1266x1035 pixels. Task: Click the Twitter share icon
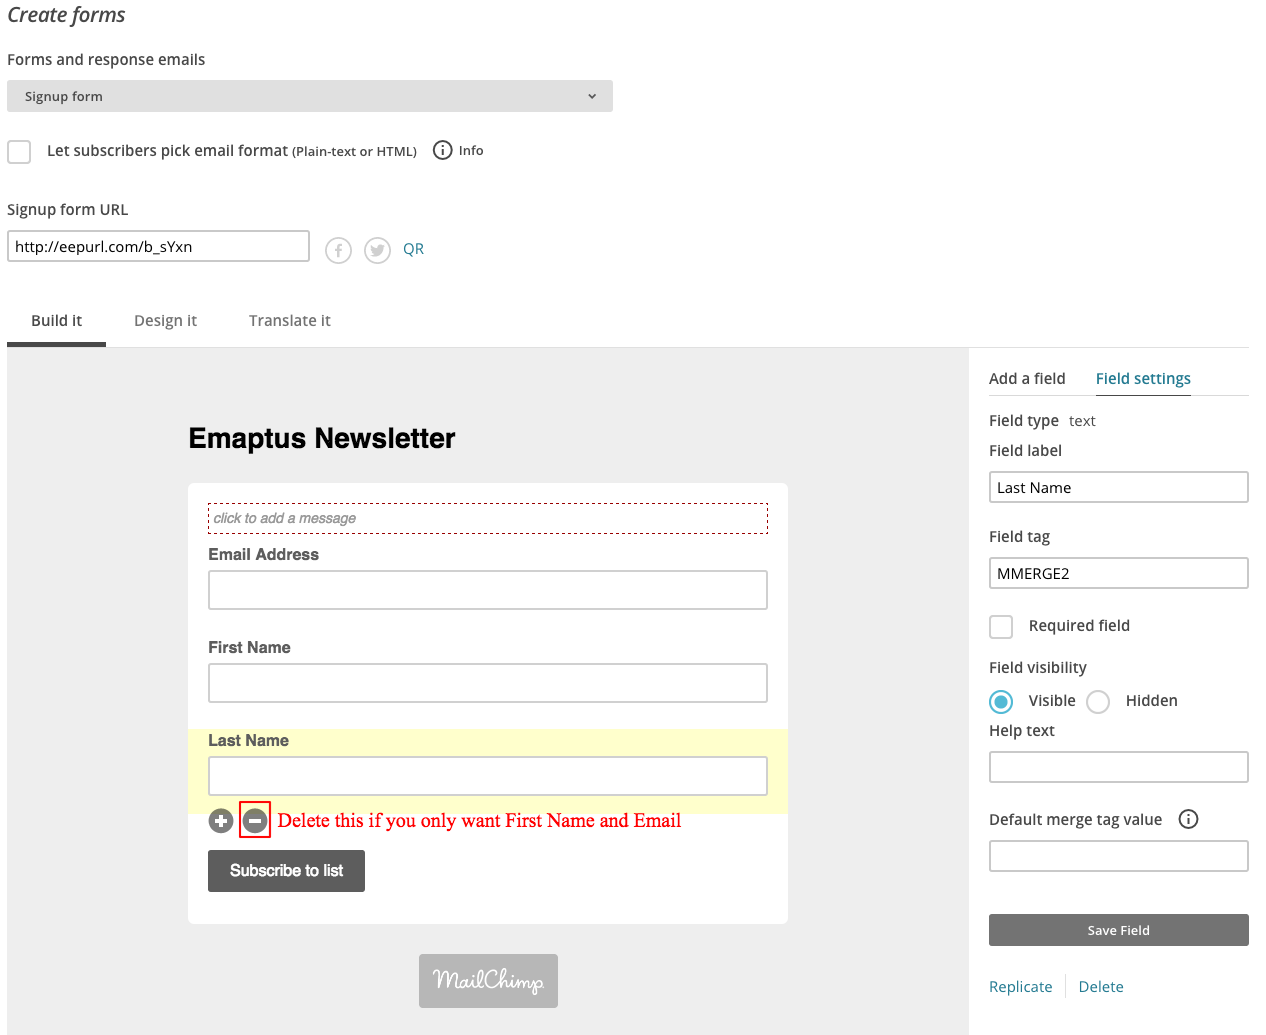click(377, 250)
